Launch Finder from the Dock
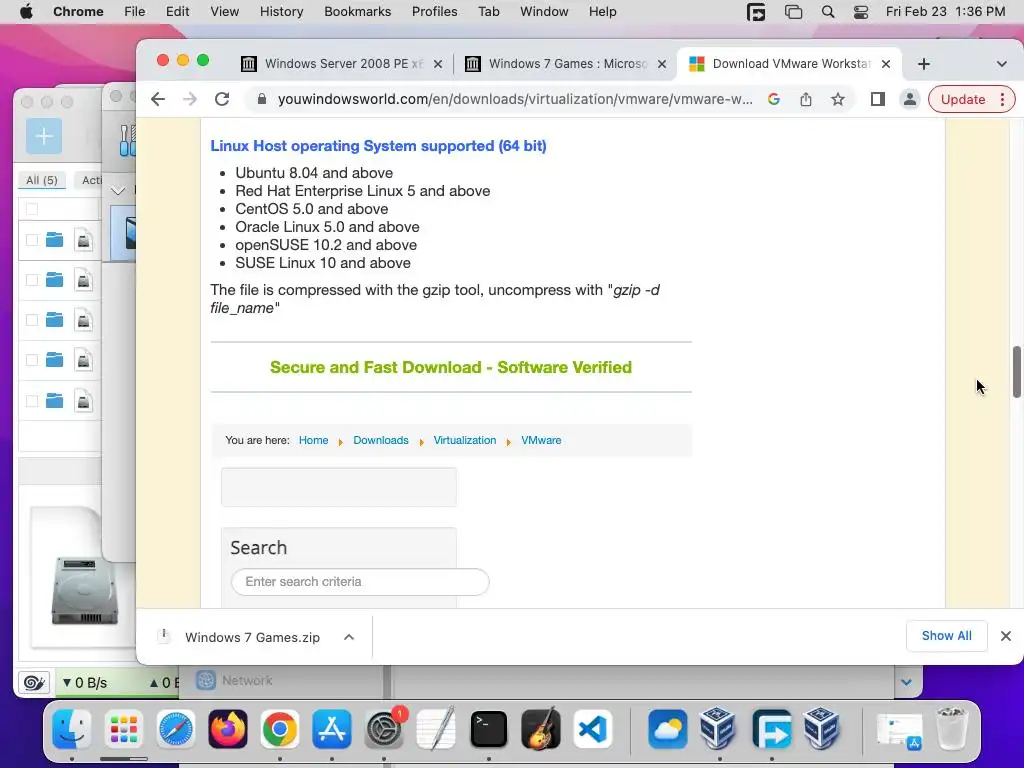This screenshot has width=1024, height=768. tap(71, 729)
